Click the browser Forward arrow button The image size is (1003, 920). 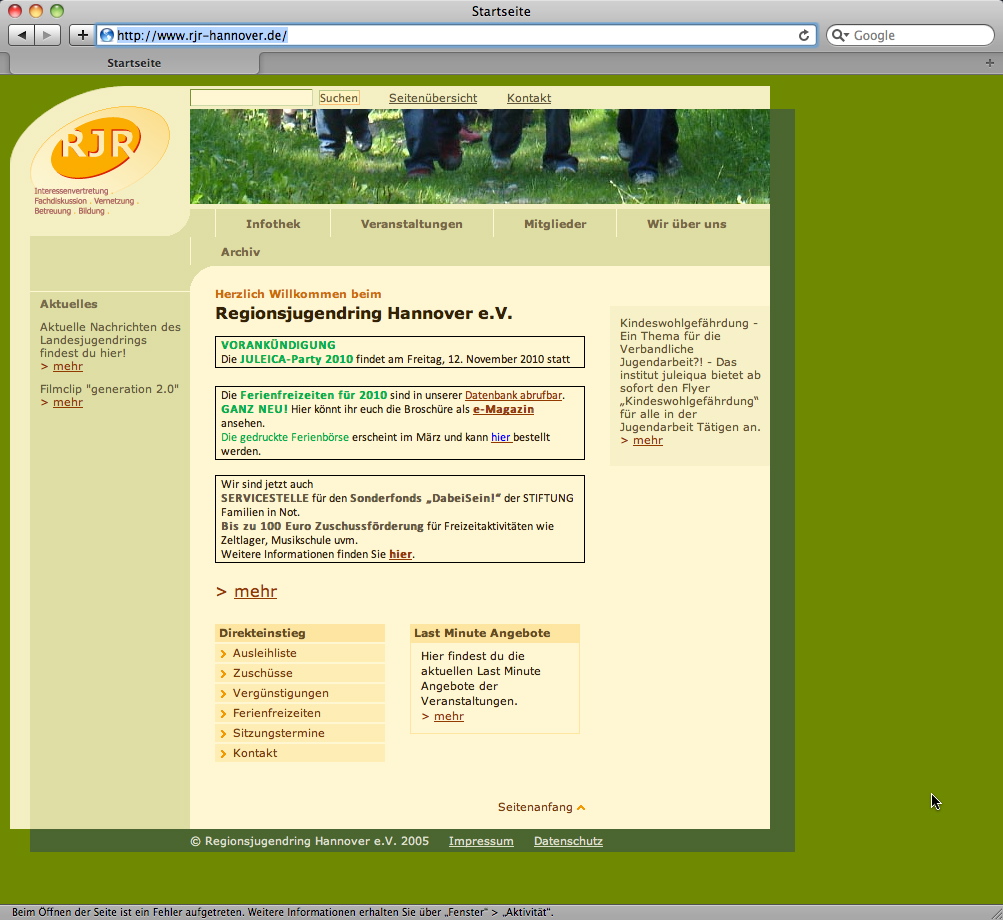click(x=47, y=35)
